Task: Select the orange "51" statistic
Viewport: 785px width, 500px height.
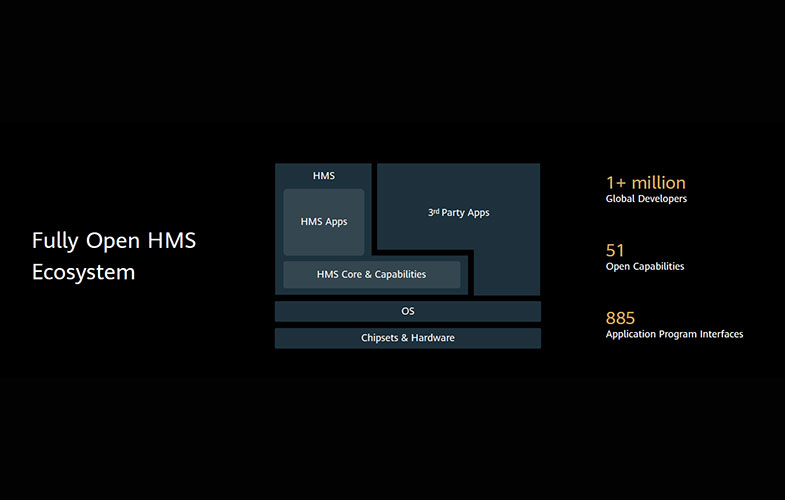Action: tap(615, 251)
